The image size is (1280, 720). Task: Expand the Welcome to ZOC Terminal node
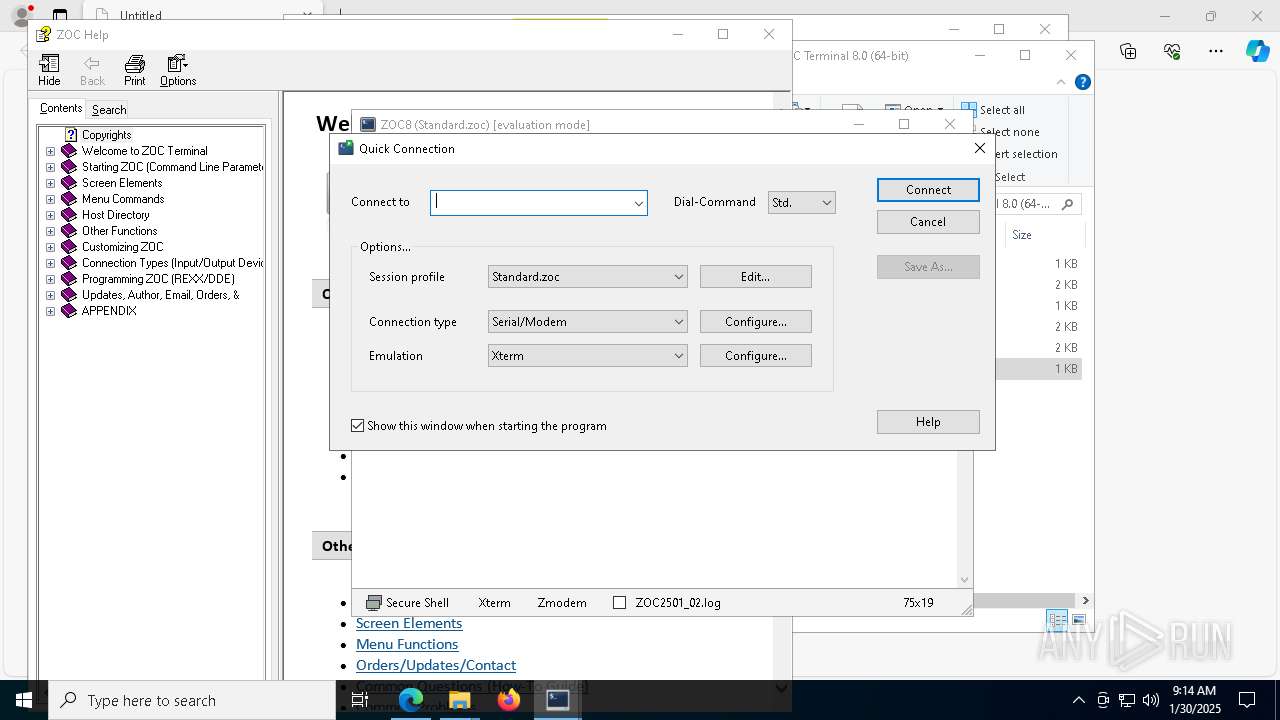pyautogui.click(x=50, y=151)
